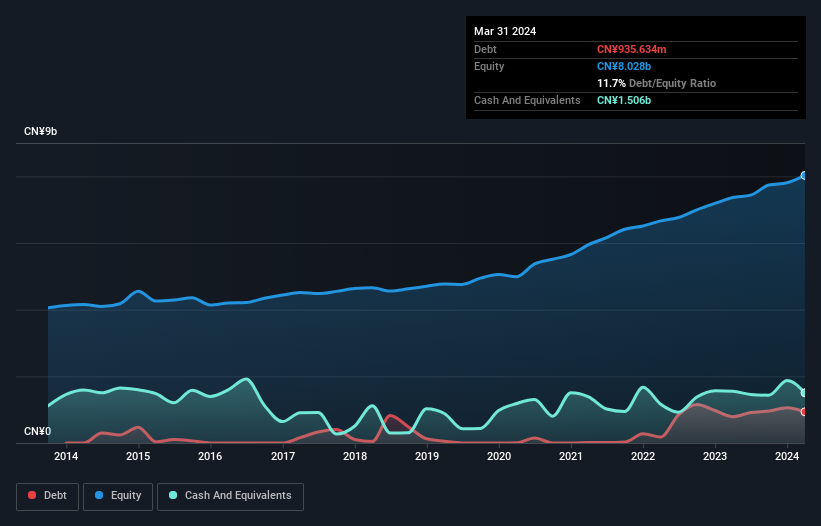Toggle the Equity legend button
This screenshot has height=526, width=821.
tap(118, 496)
